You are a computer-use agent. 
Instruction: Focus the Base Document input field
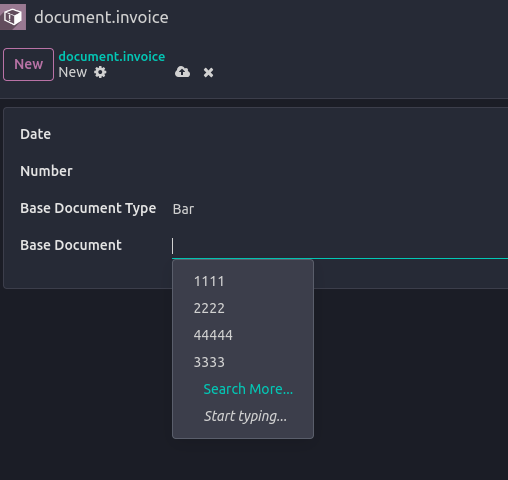(x=340, y=246)
